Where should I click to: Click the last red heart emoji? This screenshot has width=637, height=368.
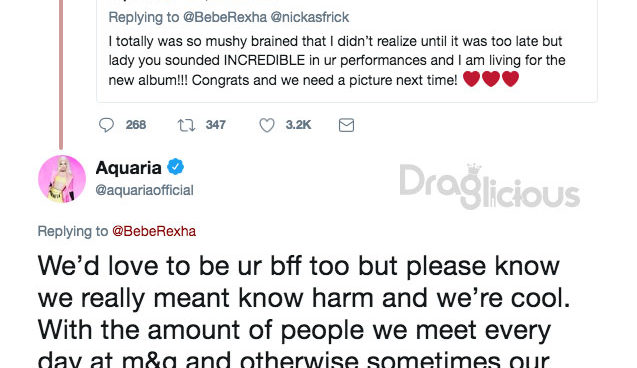(x=510, y=79)
